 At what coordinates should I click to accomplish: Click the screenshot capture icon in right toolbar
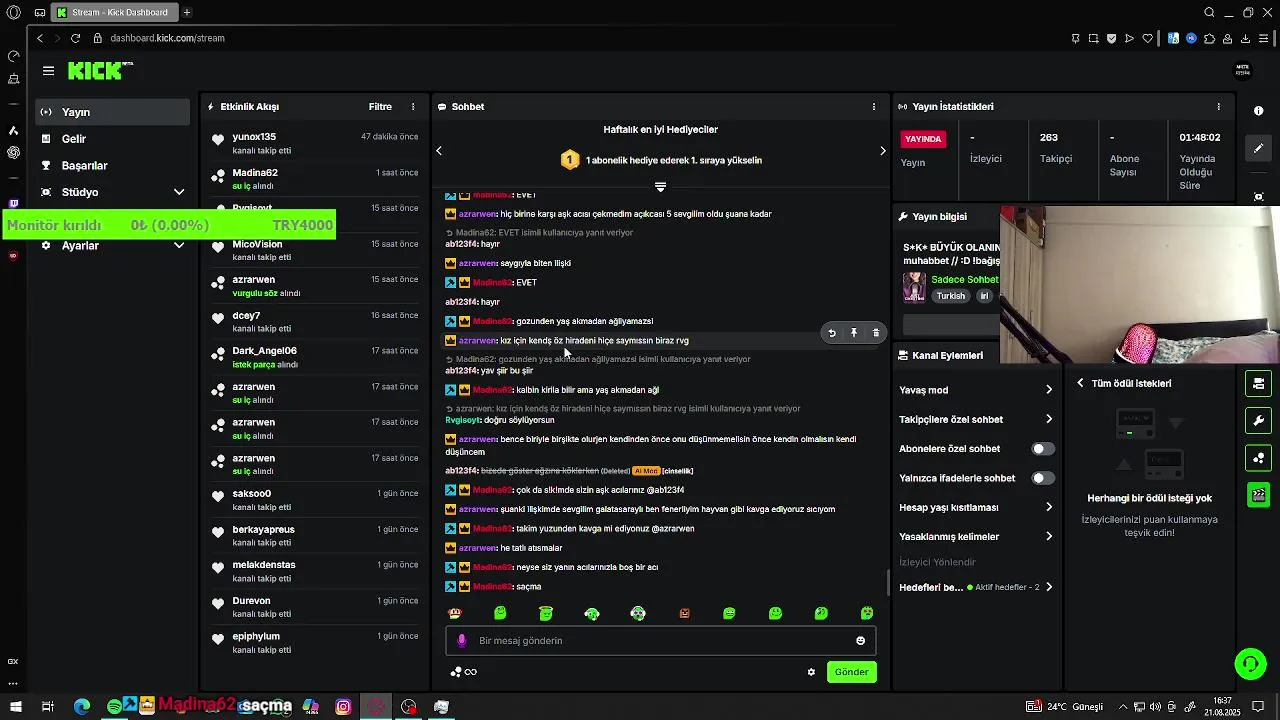pos(1258,197)
